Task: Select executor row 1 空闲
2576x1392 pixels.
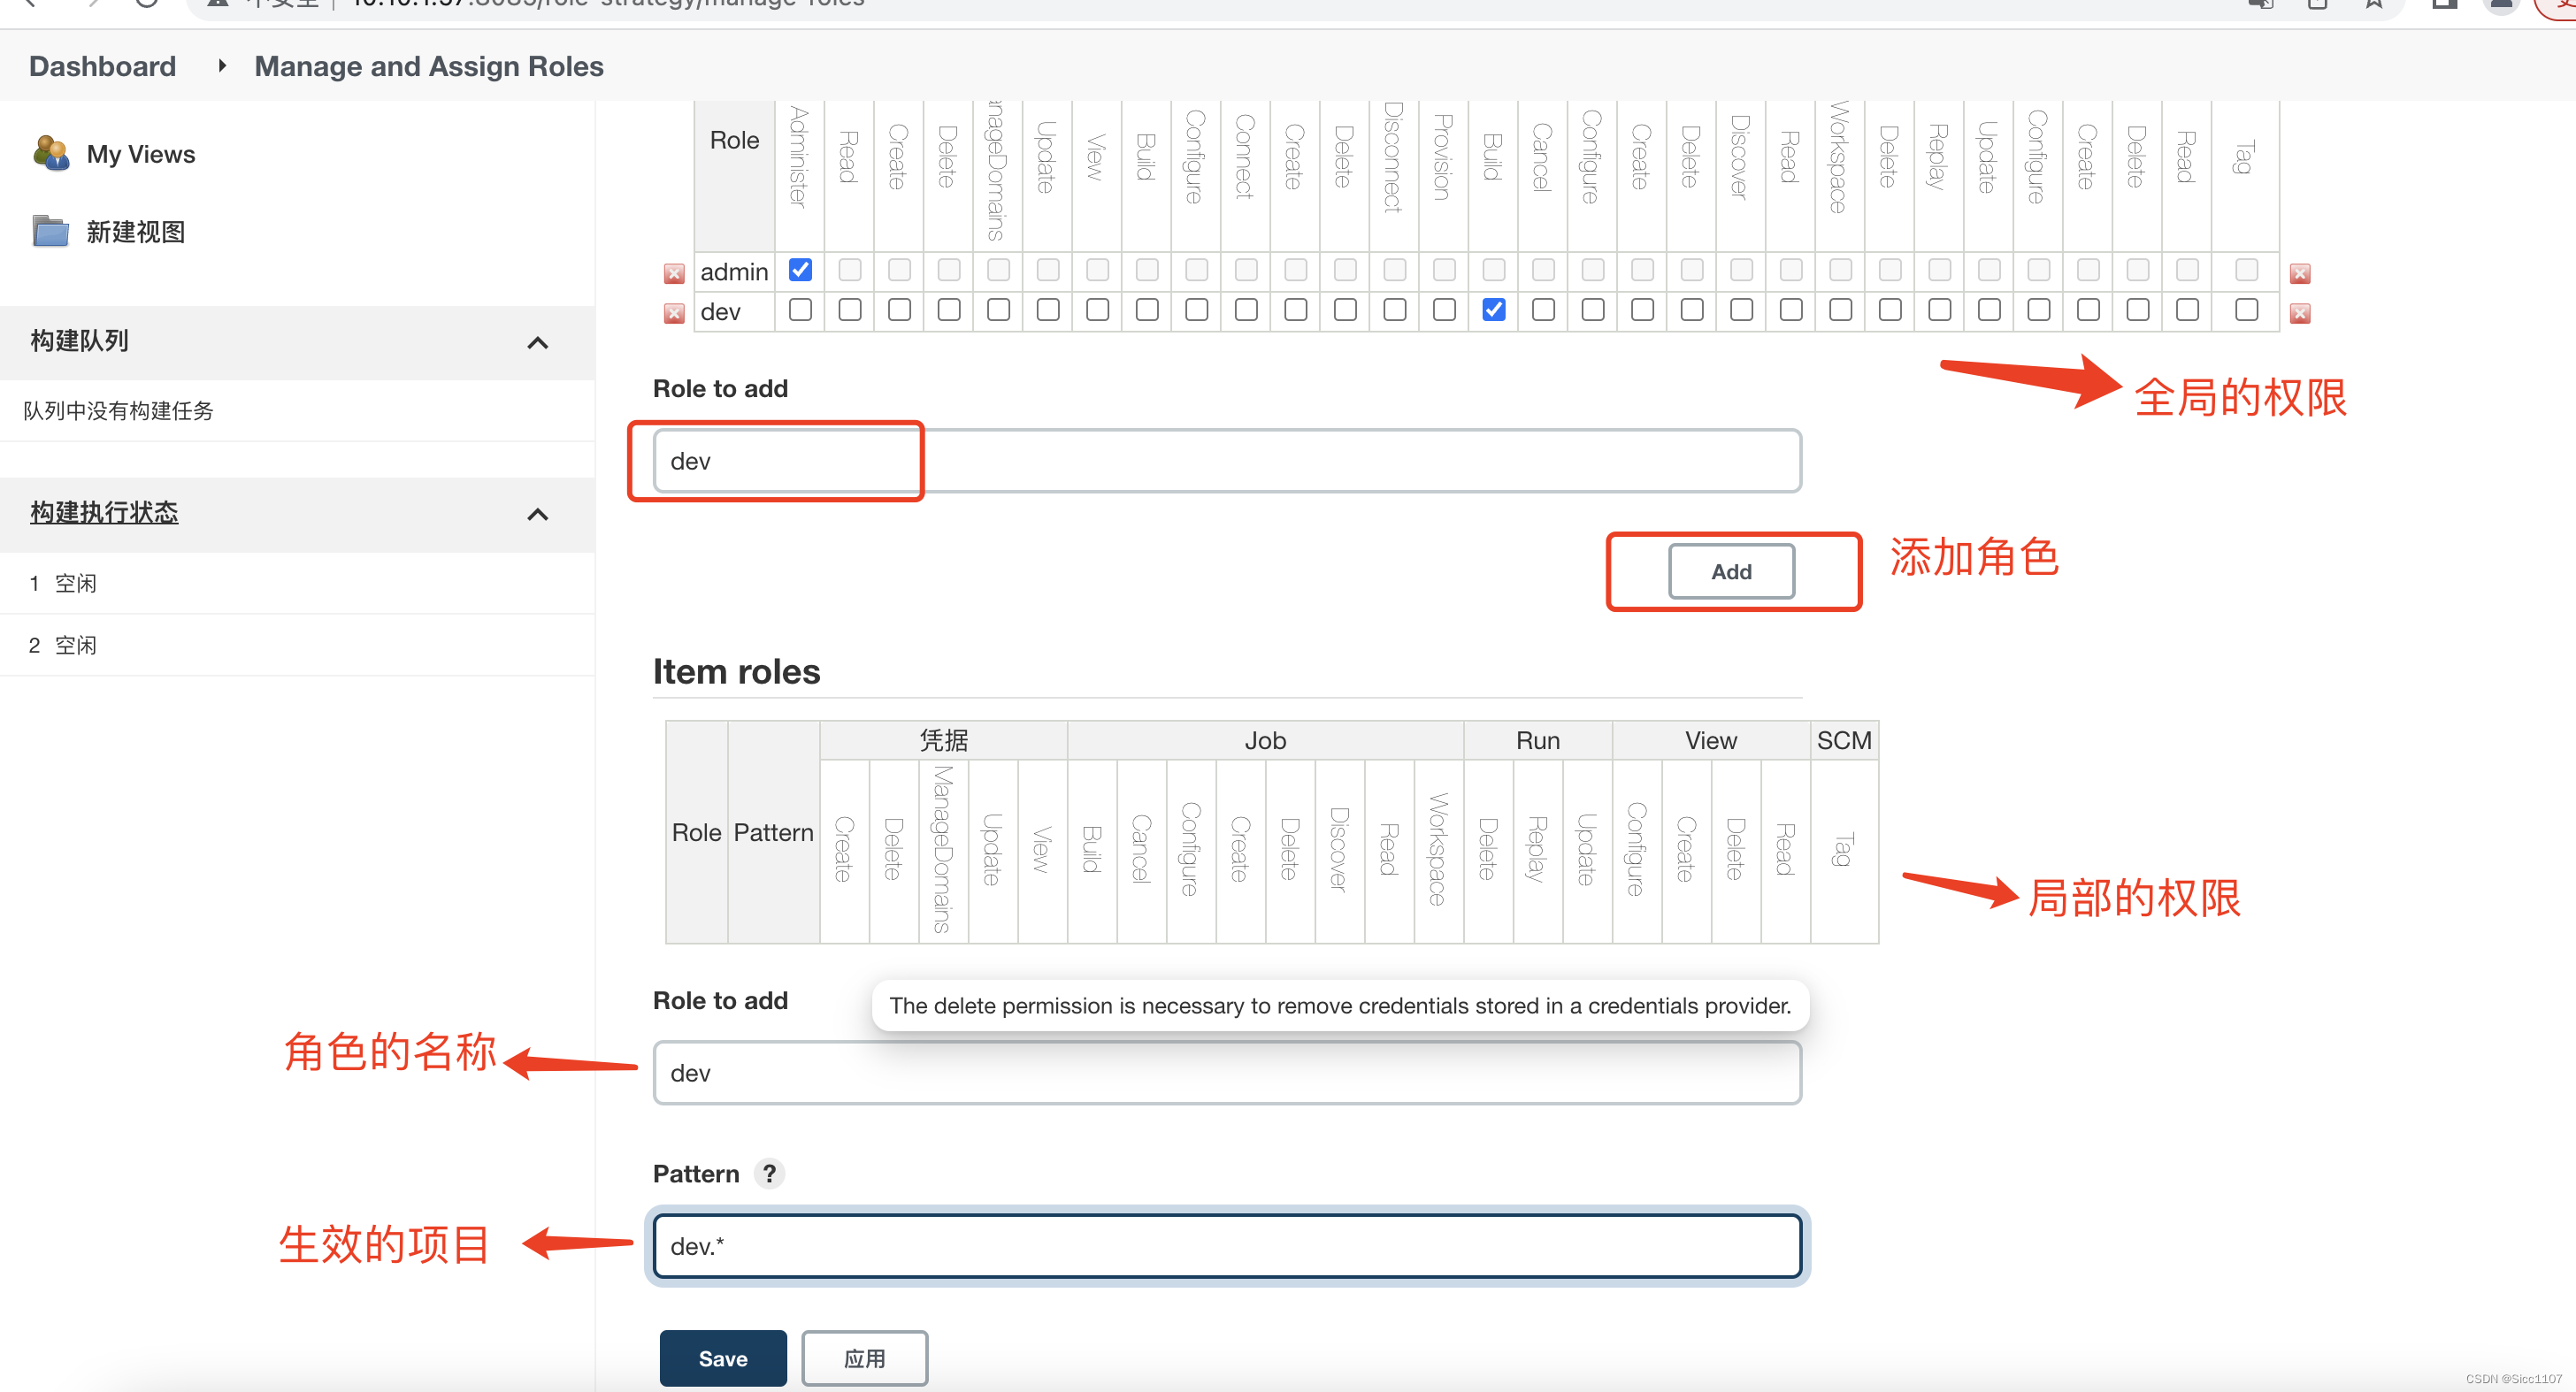Action: [x=297, y=583]
